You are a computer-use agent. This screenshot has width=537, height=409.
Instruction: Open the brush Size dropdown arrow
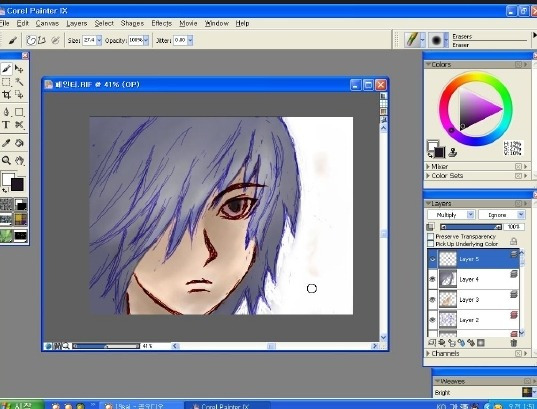[99, 40]
